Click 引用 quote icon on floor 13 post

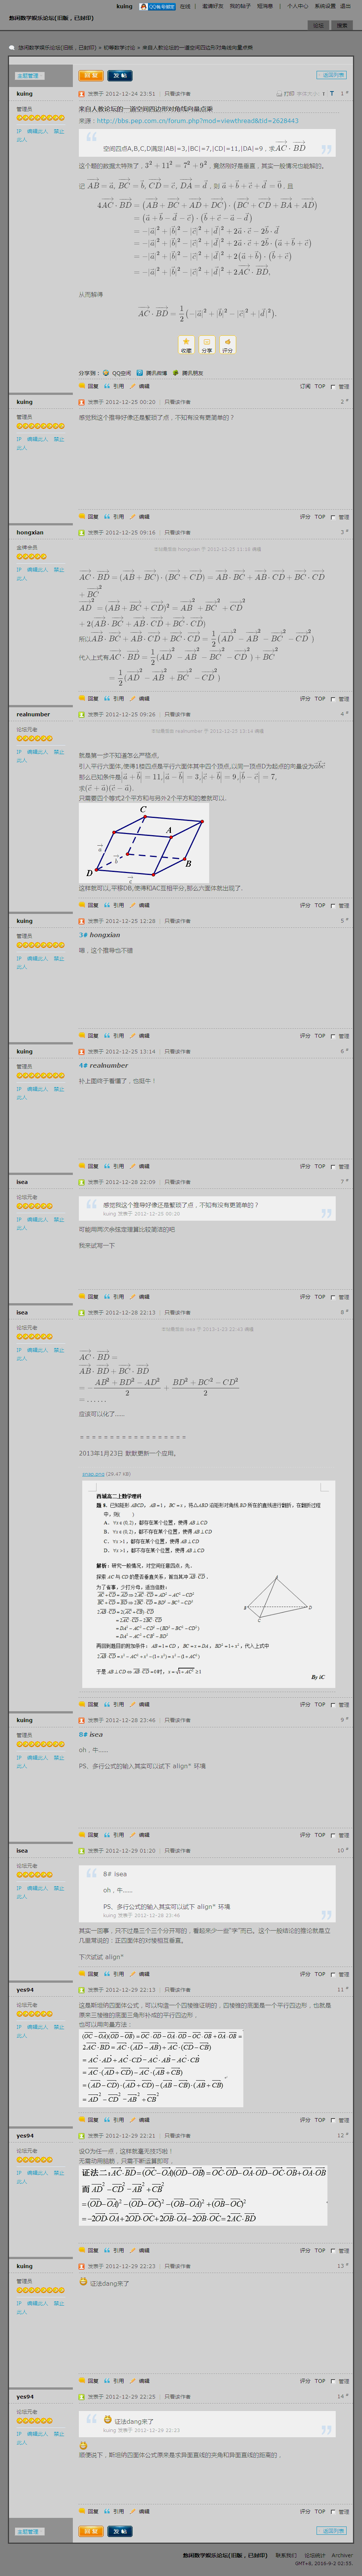point(114,2381)
